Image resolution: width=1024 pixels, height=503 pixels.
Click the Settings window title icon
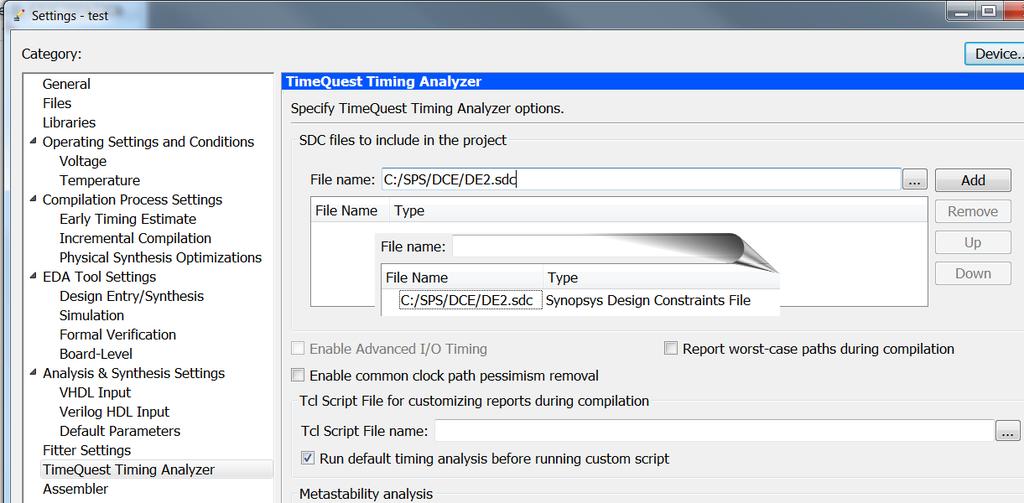point(18,14)
